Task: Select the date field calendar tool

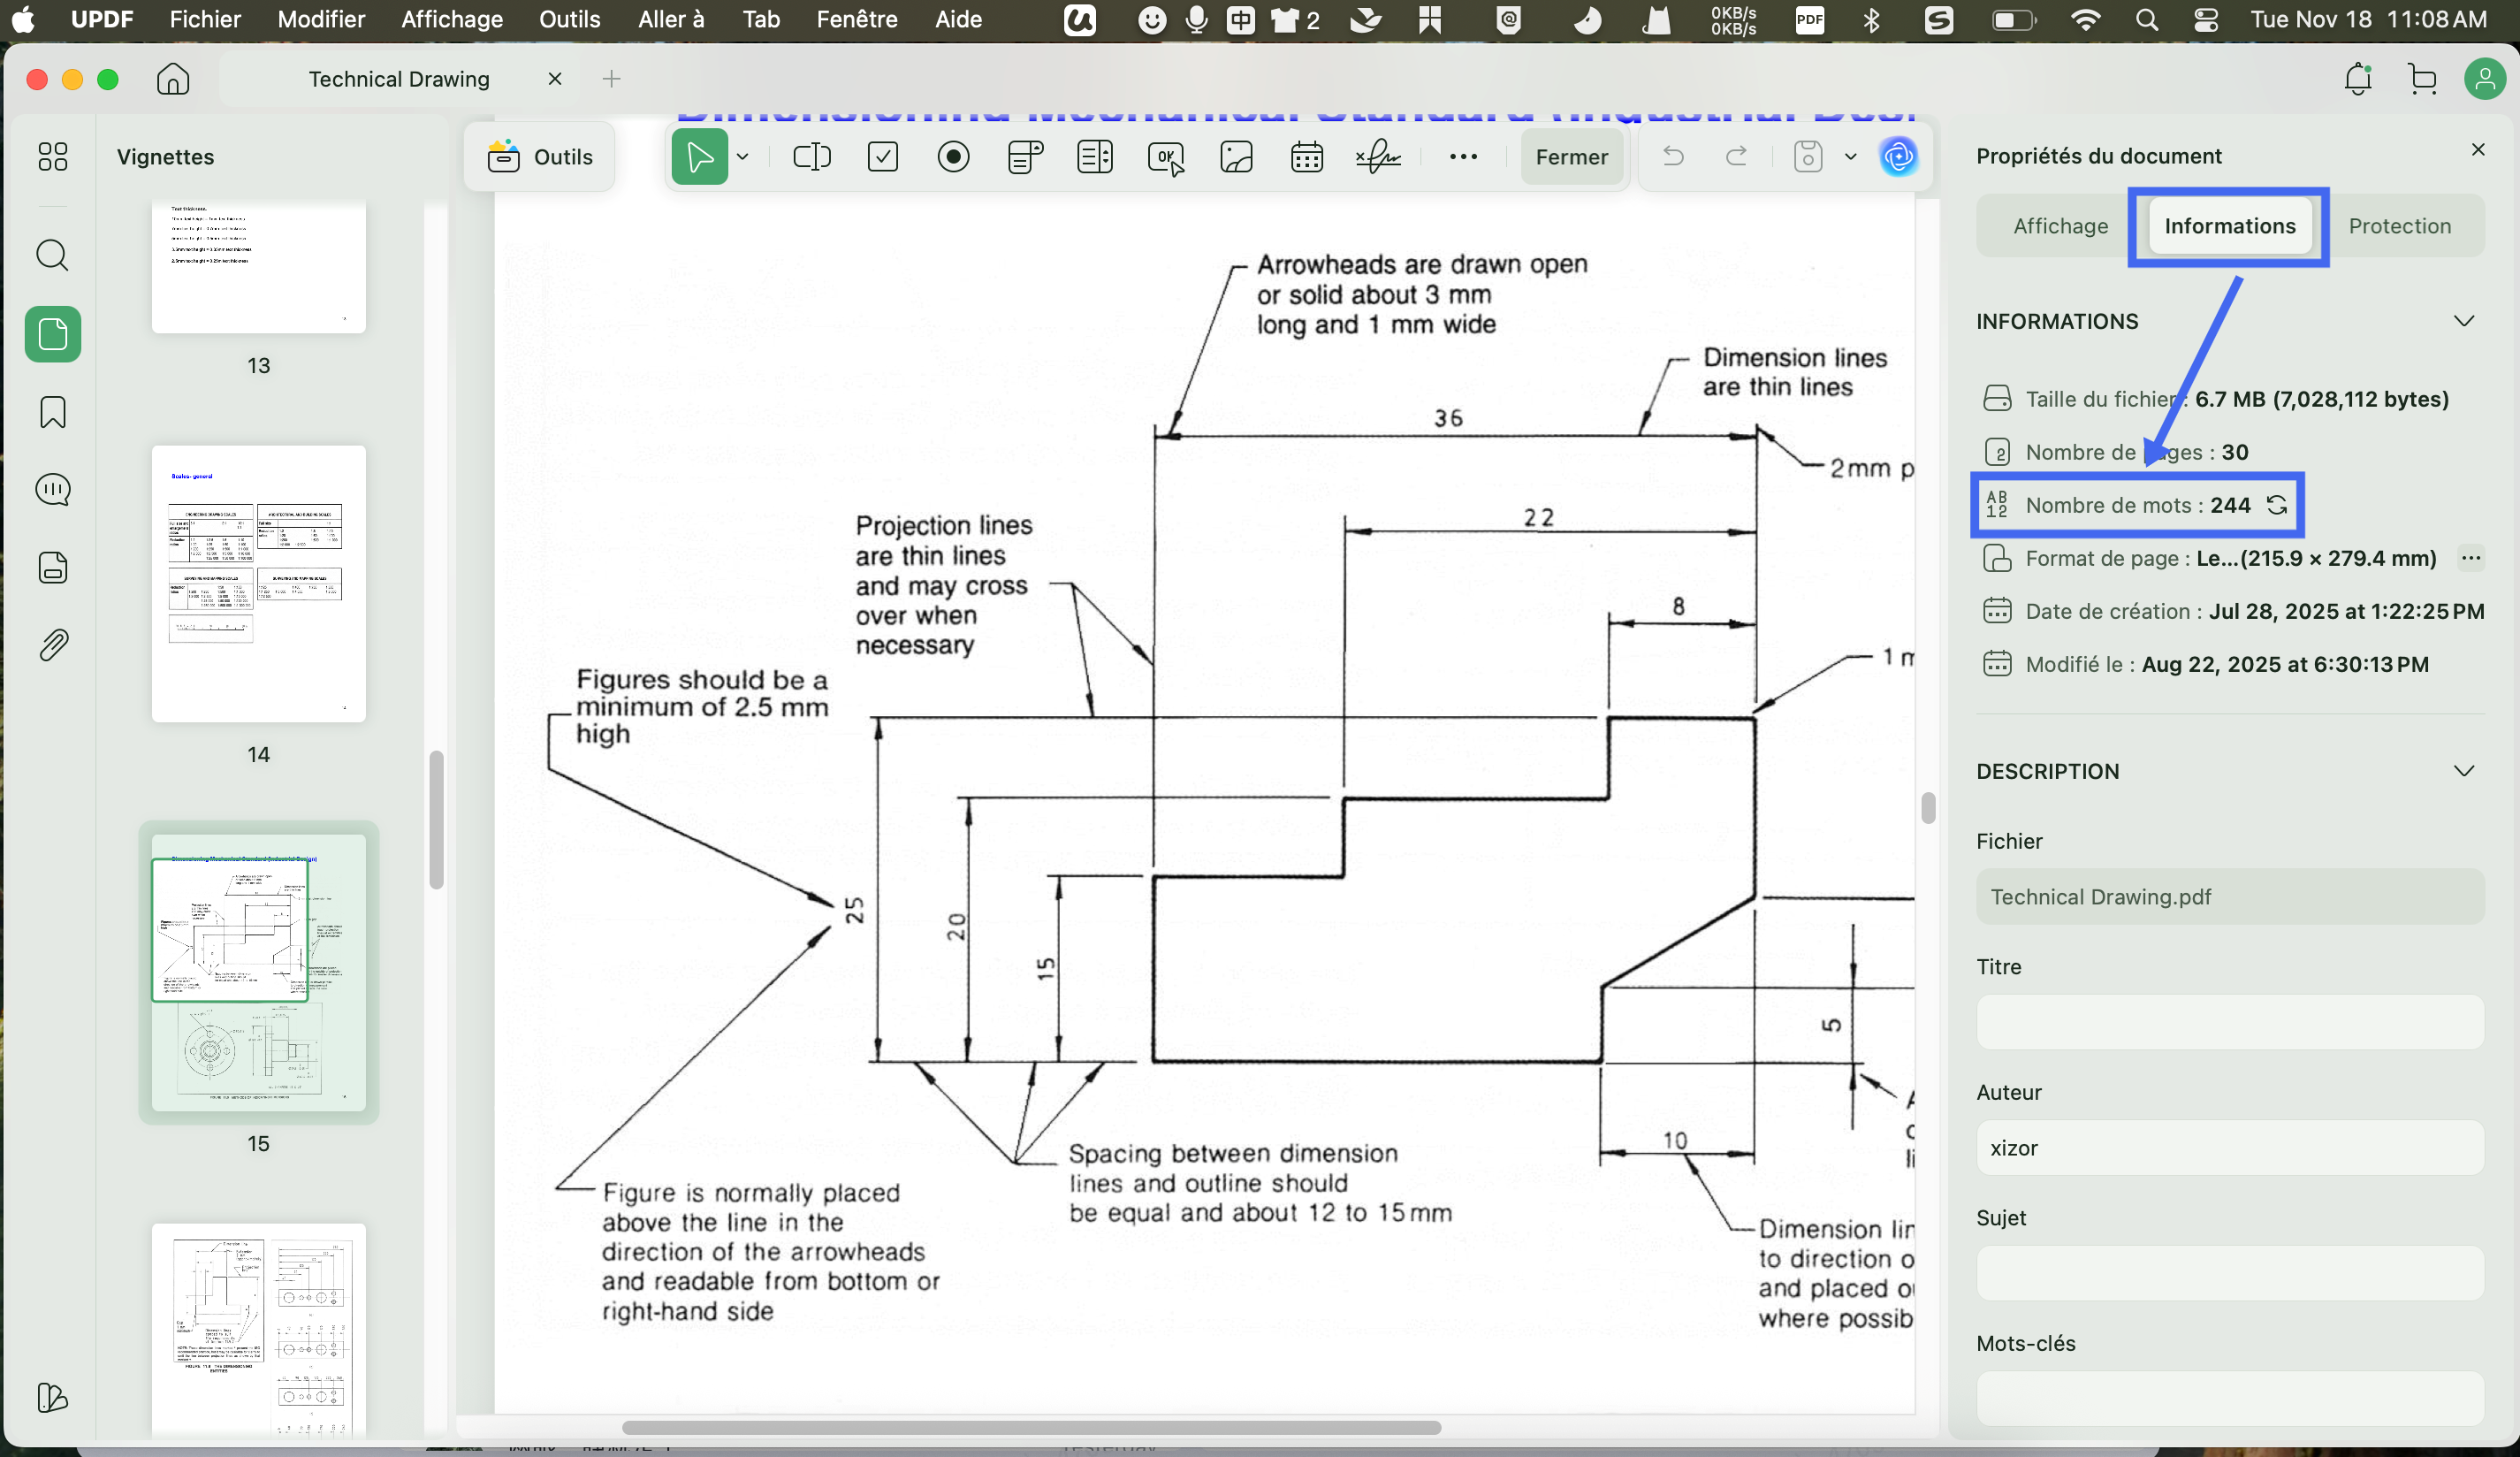Action: [x=1306, y=157]
